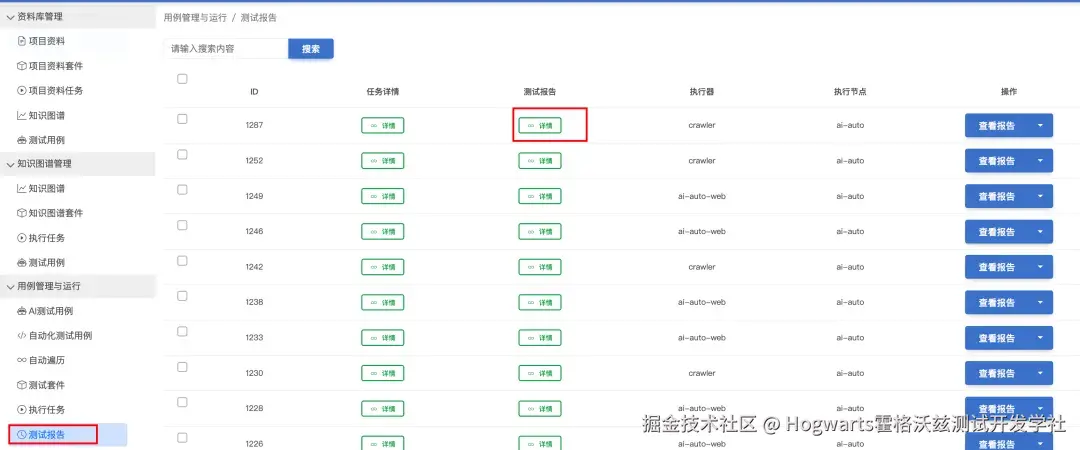Click 测试报告 in the breadcrumb

[258, 17]
